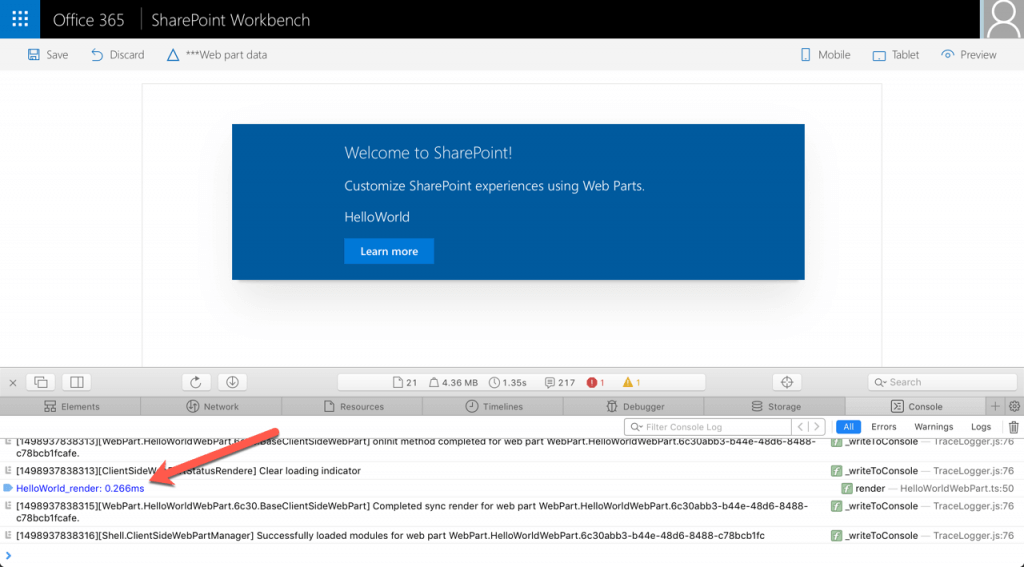Click Clear loading indicator log message
This screenshot has width=1024, height=567.
click(188, 471)
